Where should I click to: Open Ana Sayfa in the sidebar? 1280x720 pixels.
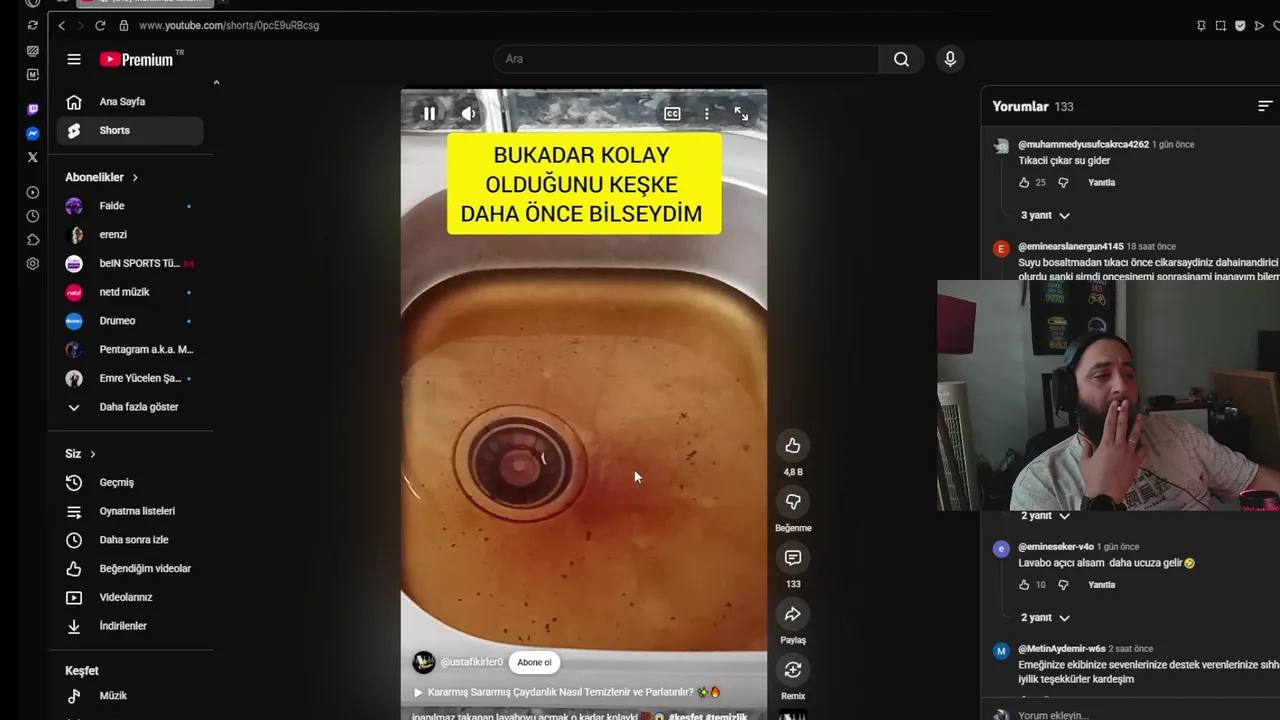(130, 102)
